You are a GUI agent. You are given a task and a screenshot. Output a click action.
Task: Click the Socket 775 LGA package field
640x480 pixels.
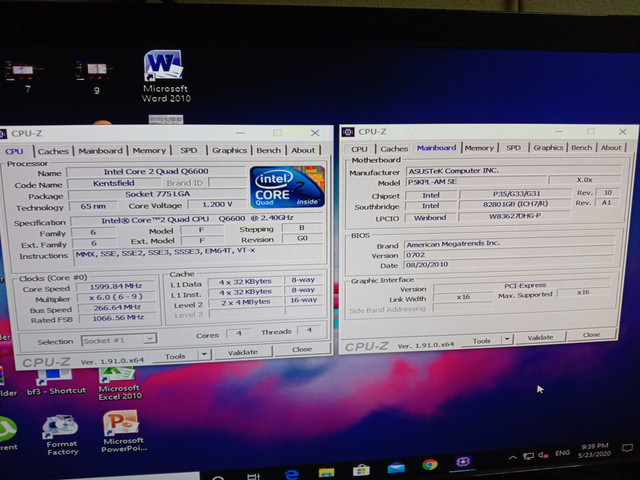(158, 194)
